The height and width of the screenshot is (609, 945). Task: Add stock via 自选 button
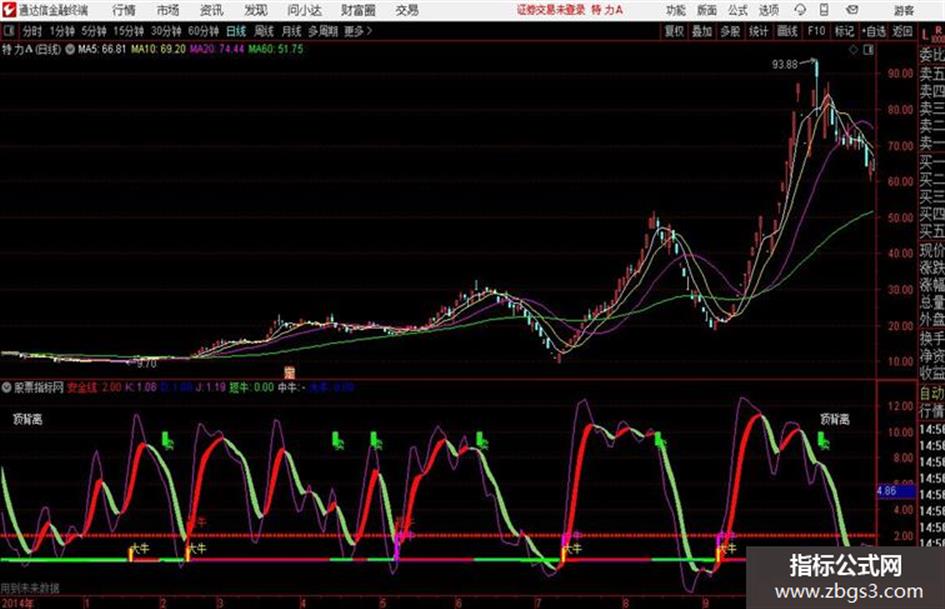click(x=873, y=31)
